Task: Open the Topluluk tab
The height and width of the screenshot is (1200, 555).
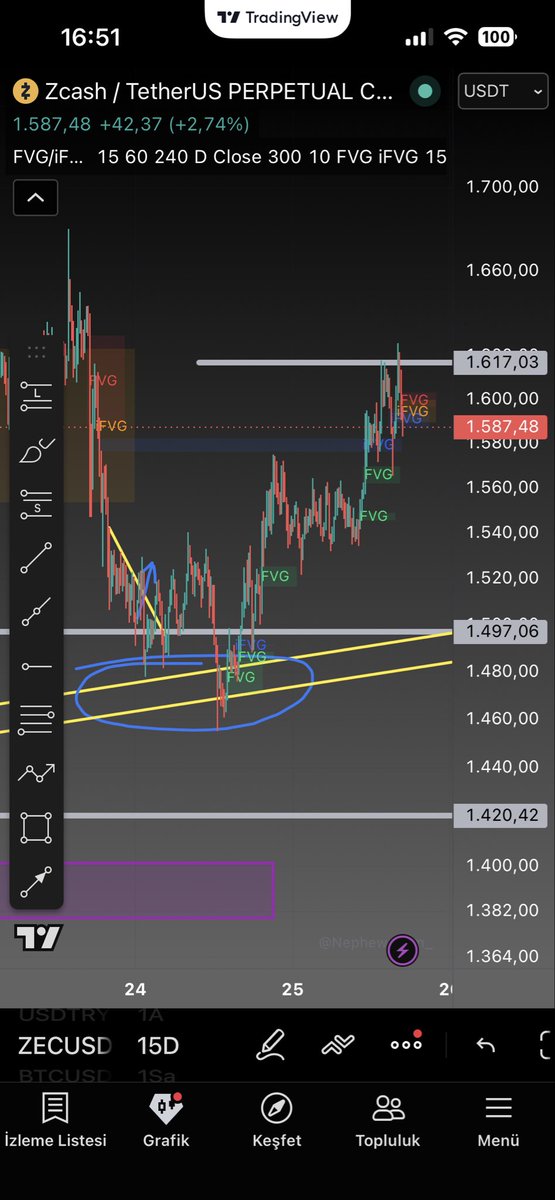Action: tap(388, 1120)
